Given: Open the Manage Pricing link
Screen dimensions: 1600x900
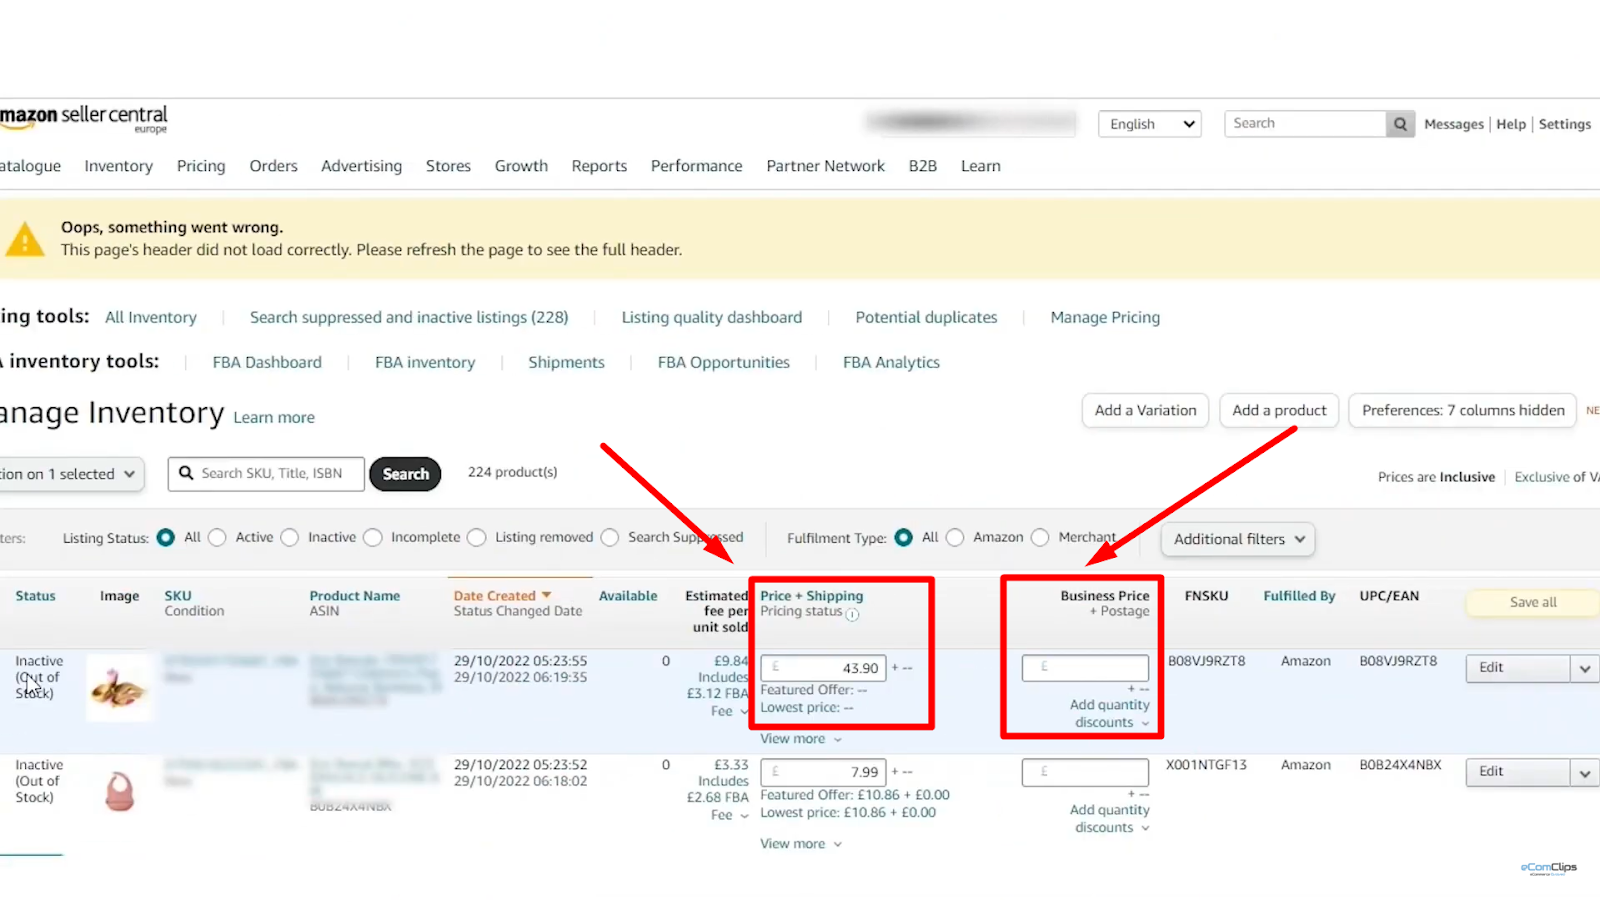Looking at the screenshot, I should click(x=1105, y=317).
